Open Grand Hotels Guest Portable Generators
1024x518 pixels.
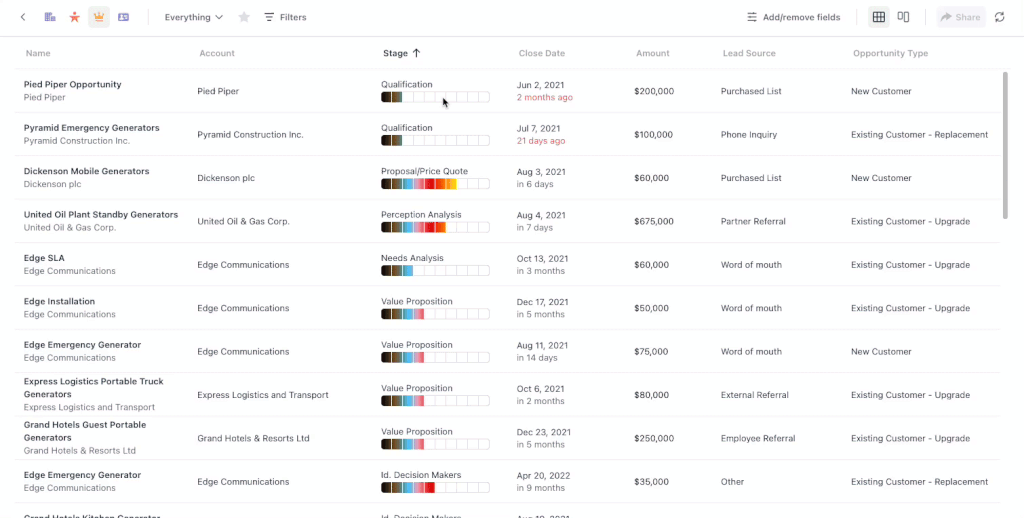click(x=85, y=431)
